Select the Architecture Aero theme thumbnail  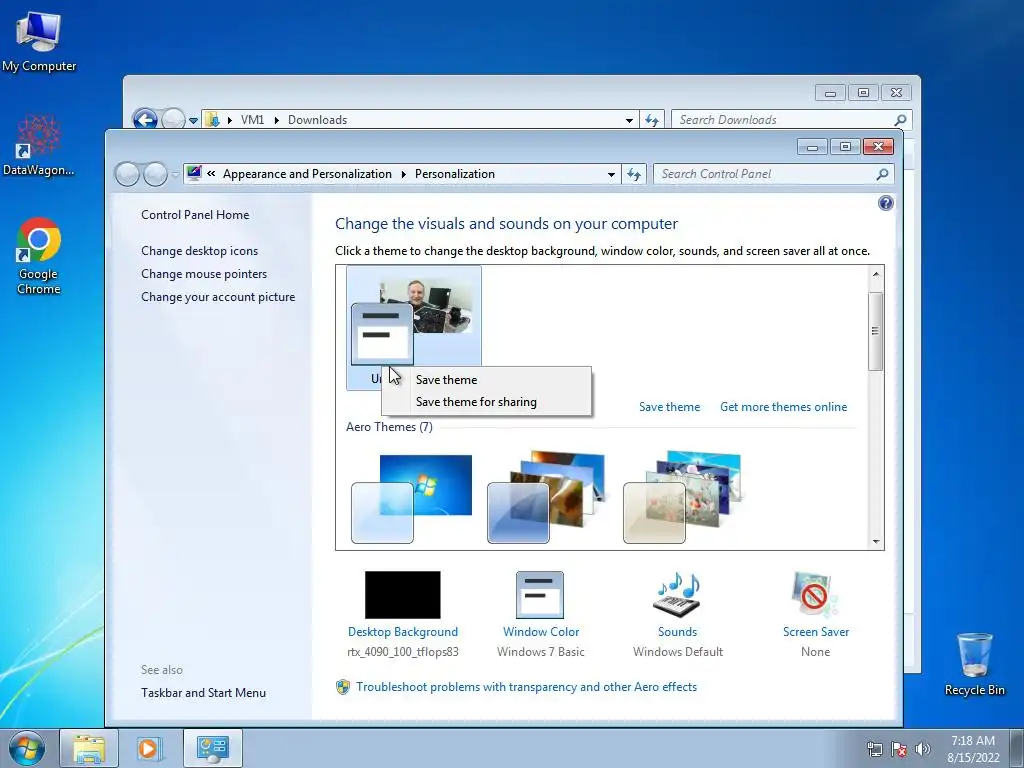click(547, 498)
